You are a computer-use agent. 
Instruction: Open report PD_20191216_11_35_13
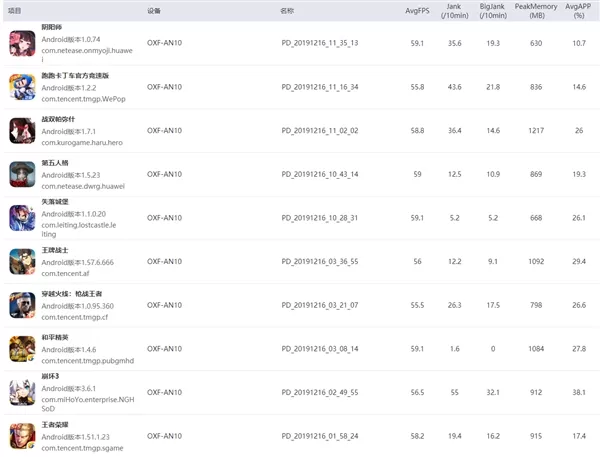(320, 43)
